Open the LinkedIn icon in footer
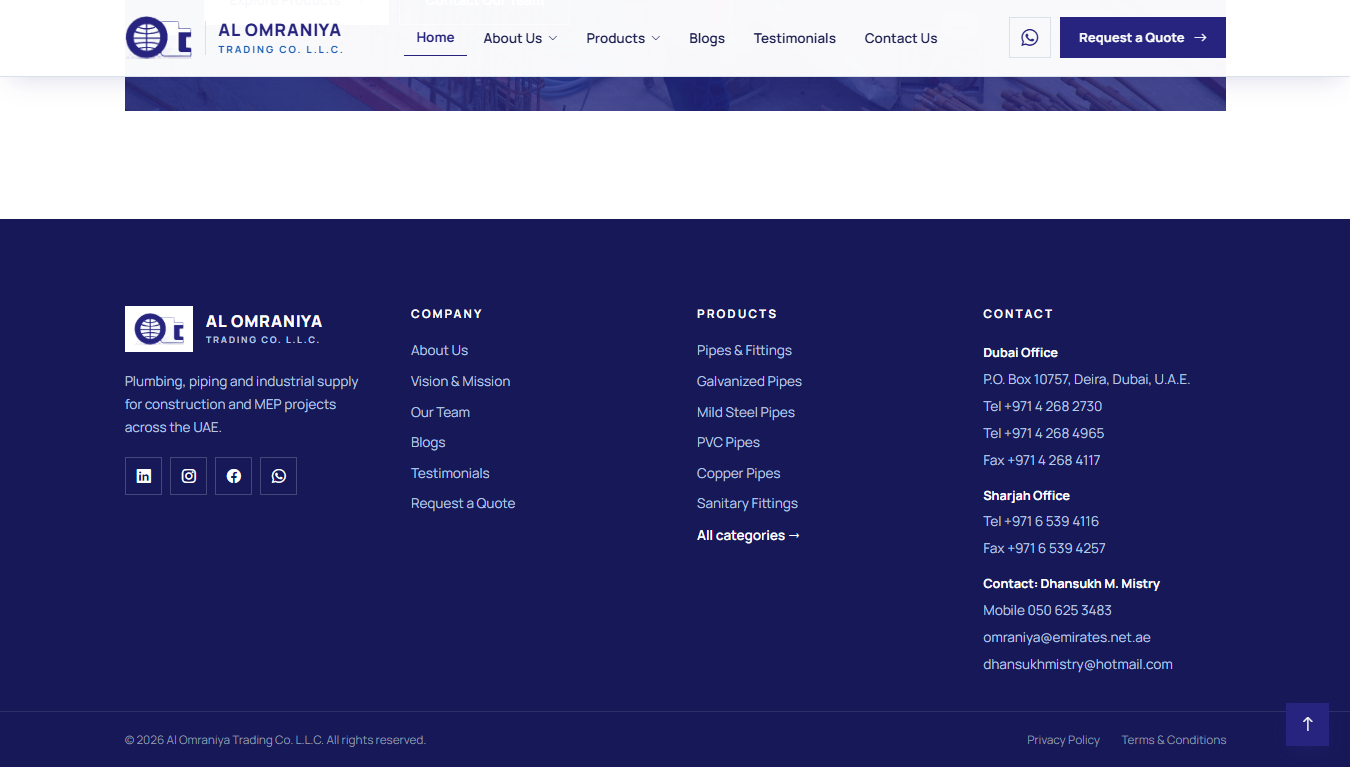Screen dimensions: 1350x767 coord(143,476)
